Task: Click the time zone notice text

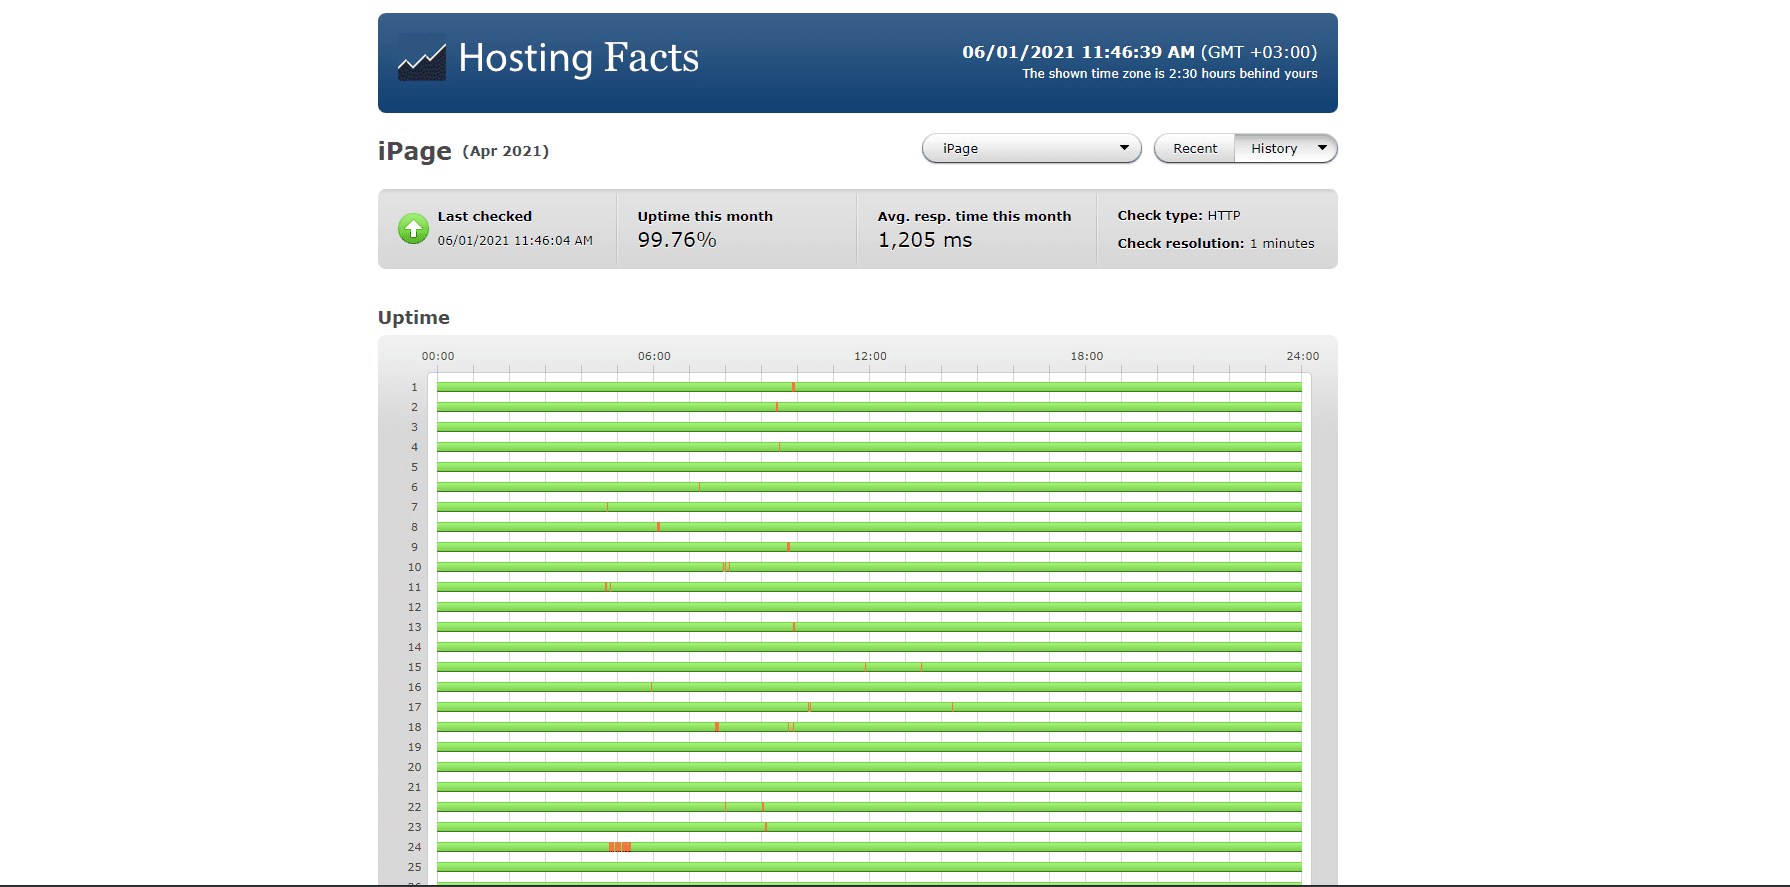Action: (1170, 74)
